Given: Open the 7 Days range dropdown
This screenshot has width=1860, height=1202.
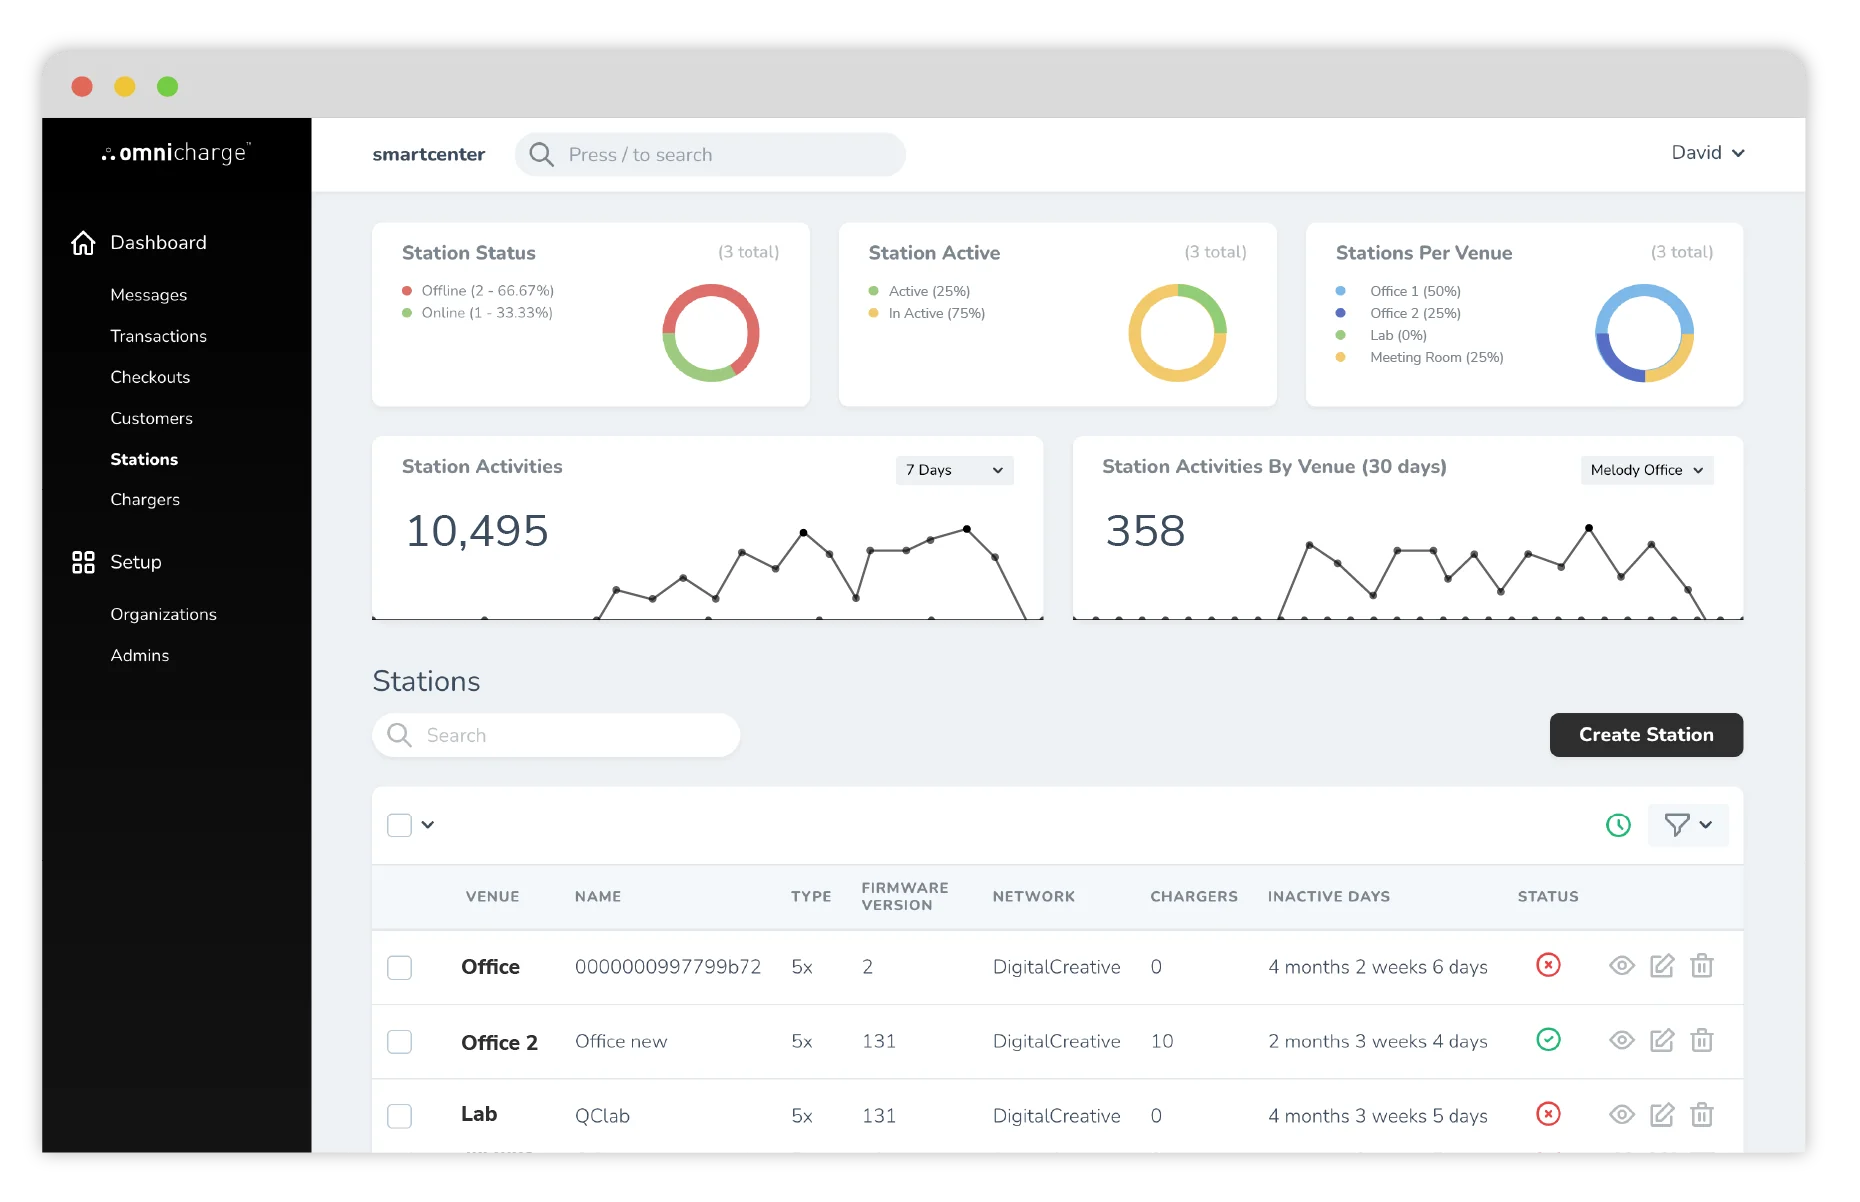Looking at the screenshot, I should tap(953, 470).
